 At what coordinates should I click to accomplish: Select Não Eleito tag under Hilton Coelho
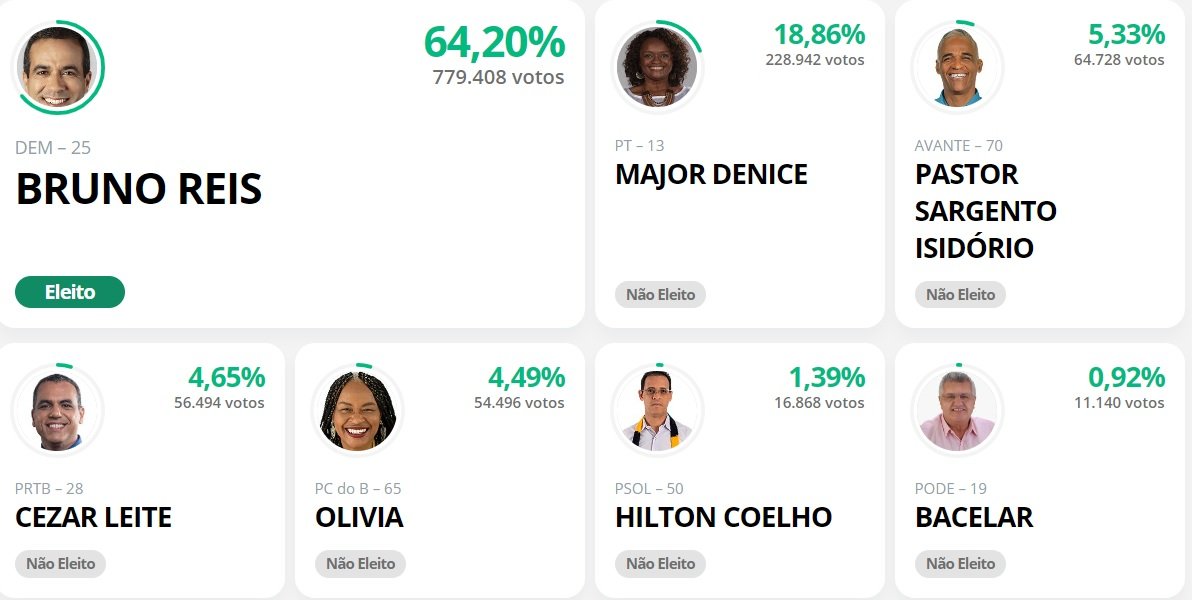(660, 564)
